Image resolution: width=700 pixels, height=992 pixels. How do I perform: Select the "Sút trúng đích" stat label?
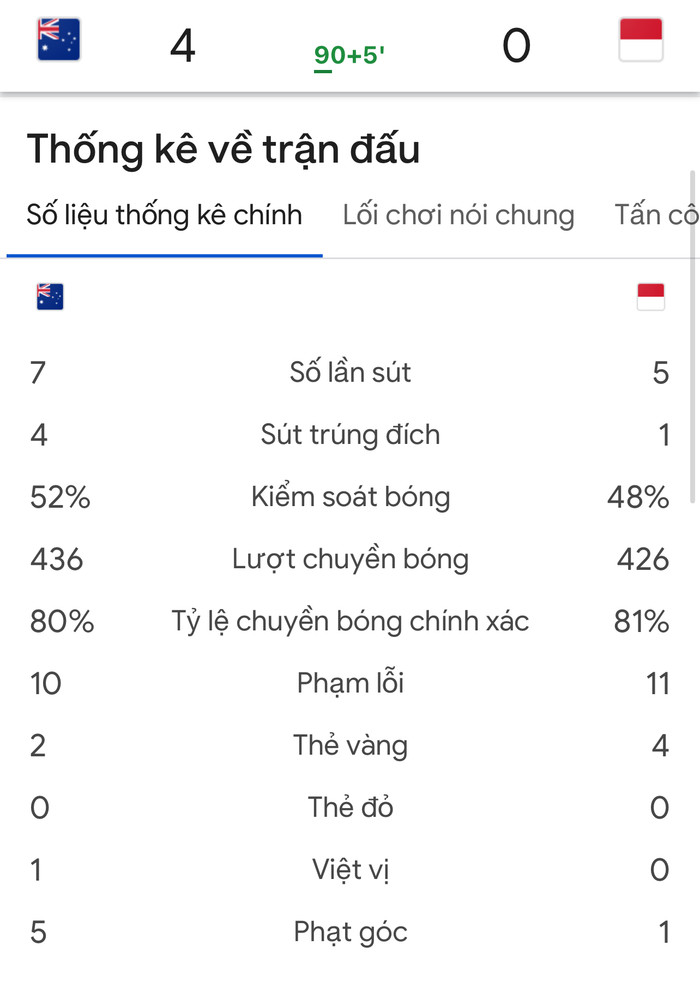350,434
